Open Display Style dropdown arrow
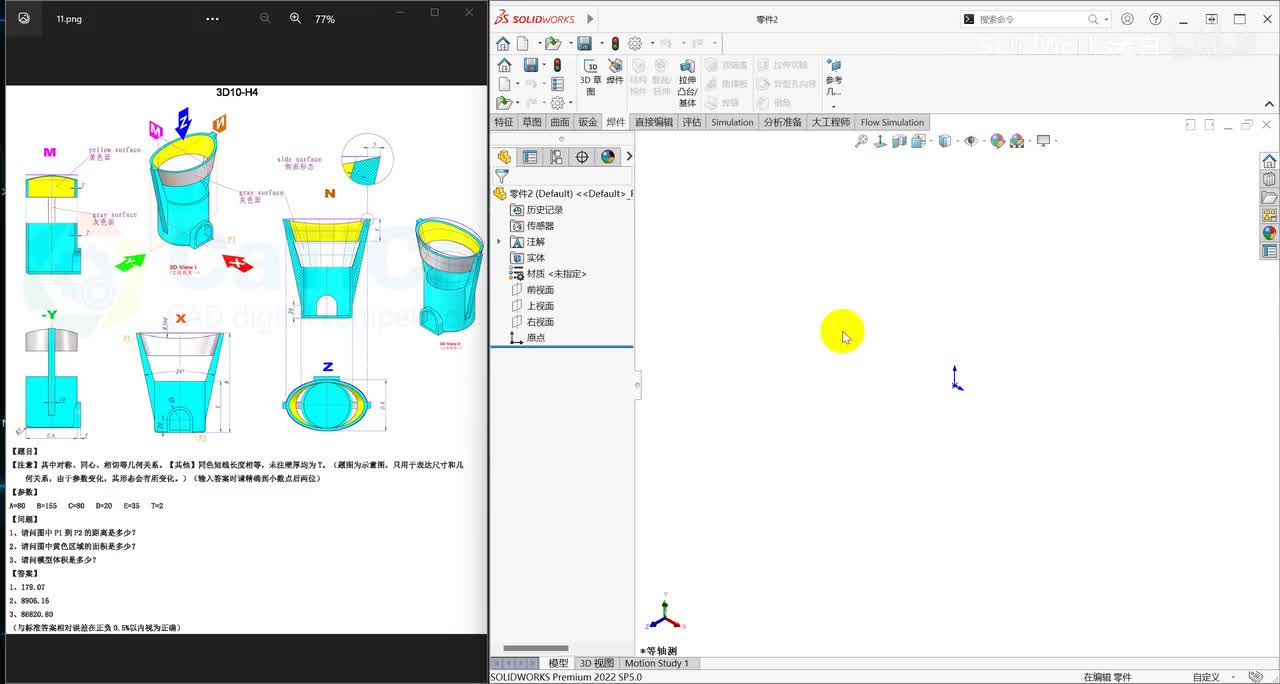 click(x=956, y=141)
